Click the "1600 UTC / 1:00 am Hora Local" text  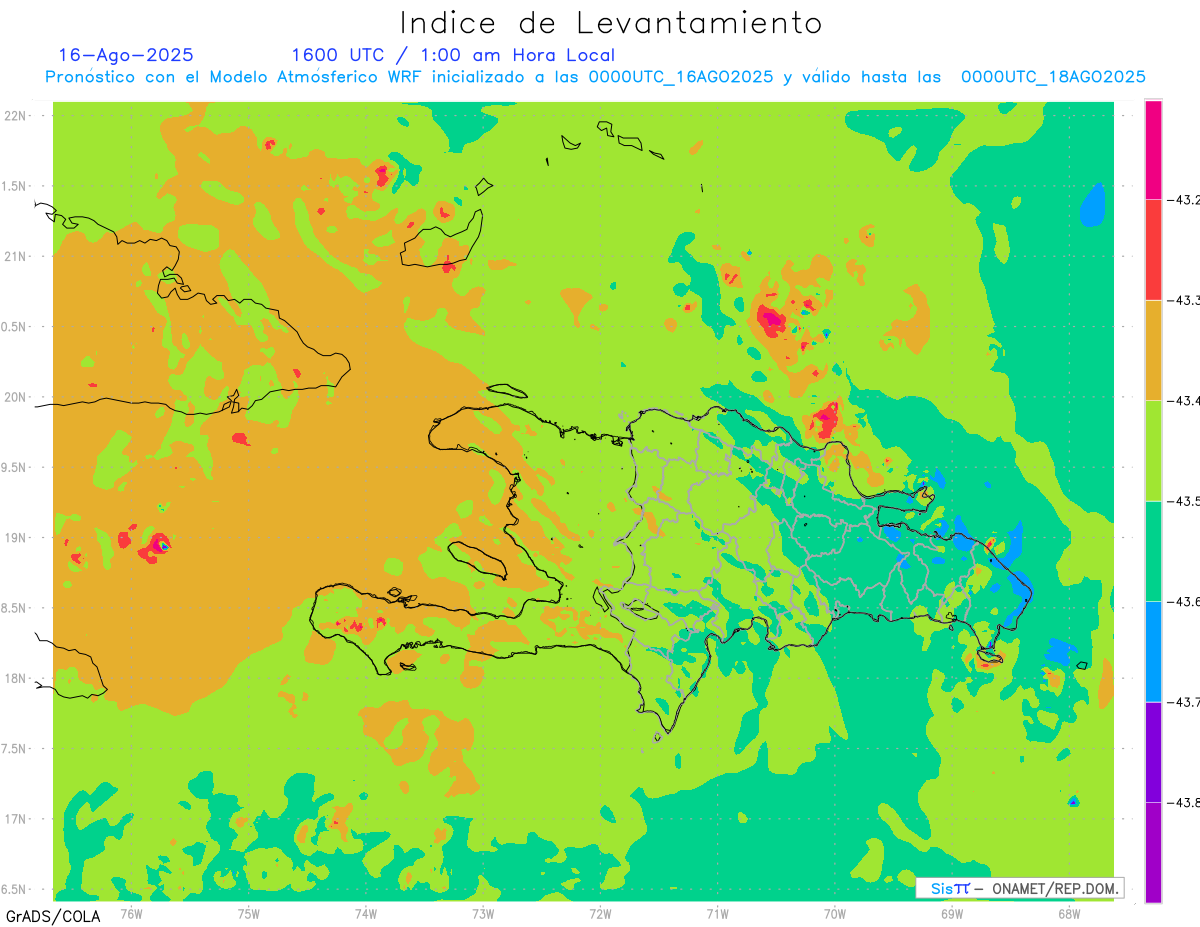pos(453,55)
